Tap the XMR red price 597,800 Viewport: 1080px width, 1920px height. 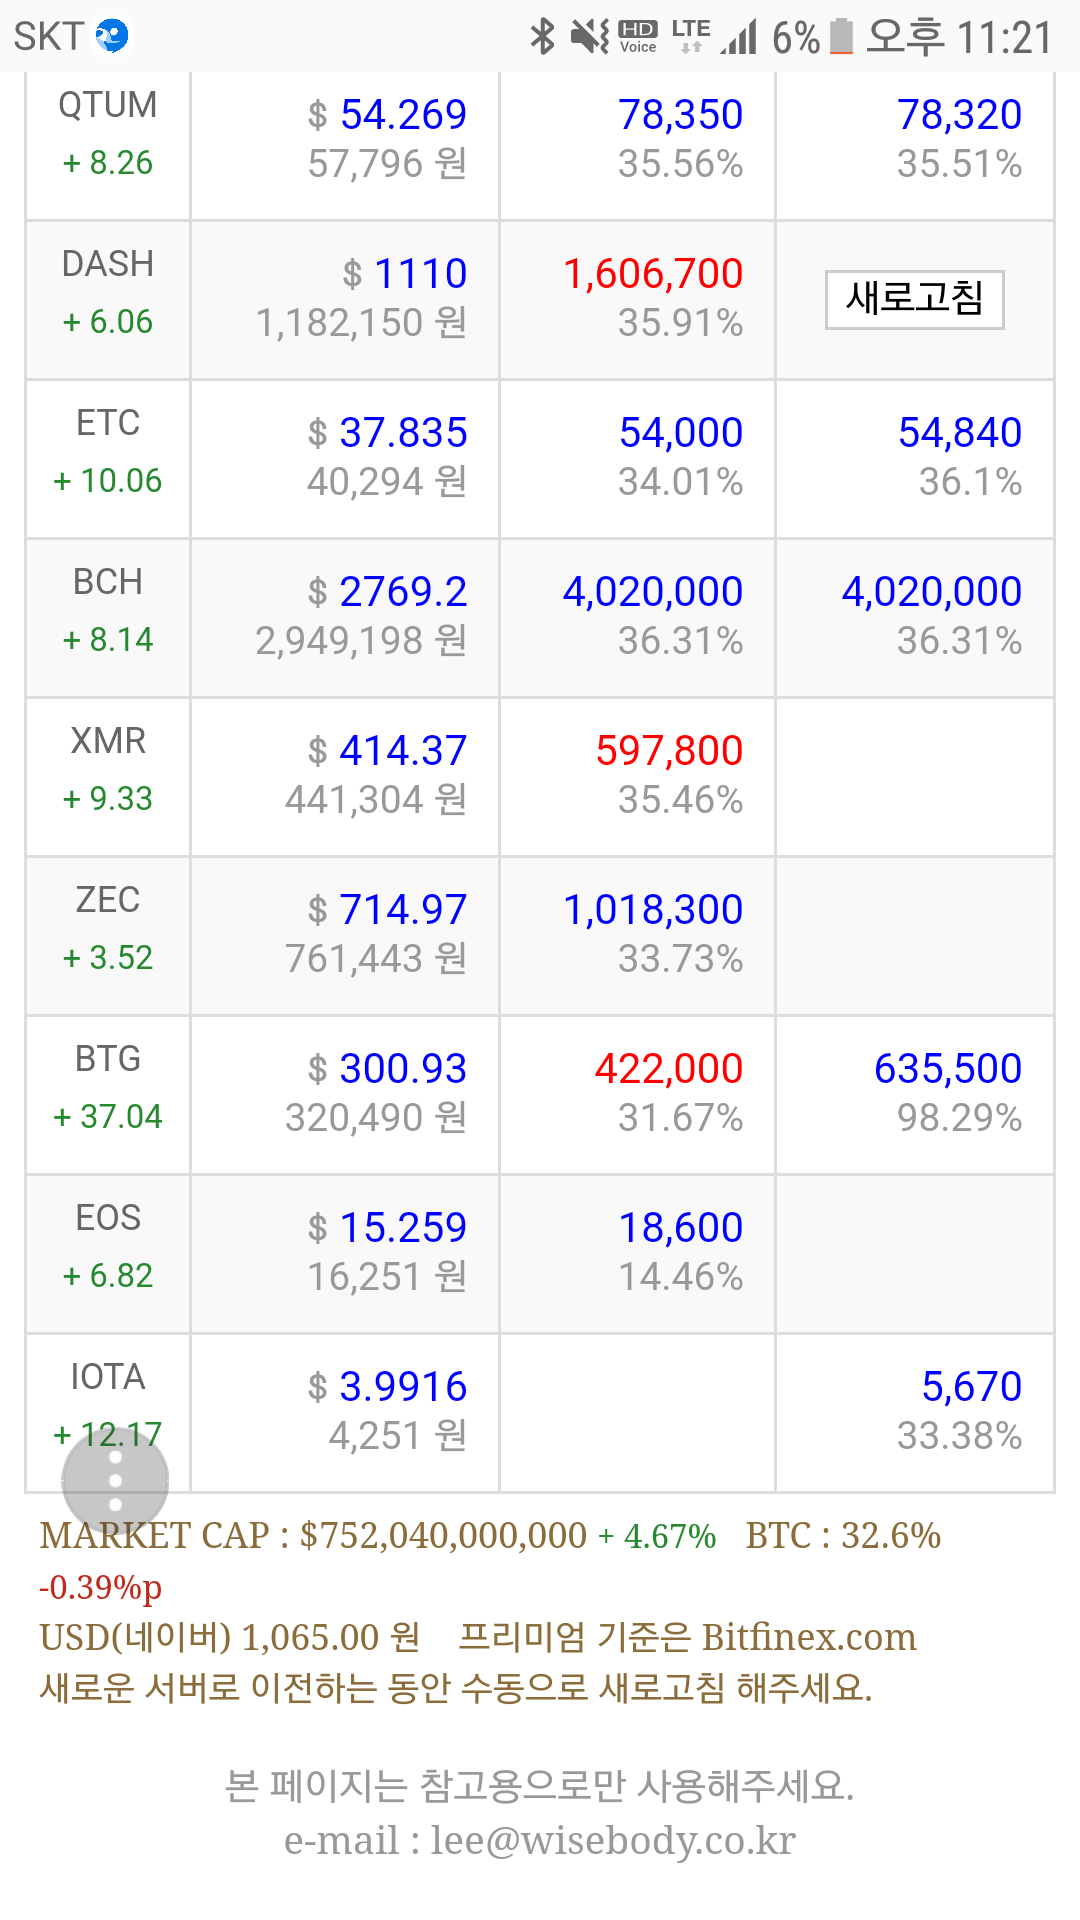point(669,751)
